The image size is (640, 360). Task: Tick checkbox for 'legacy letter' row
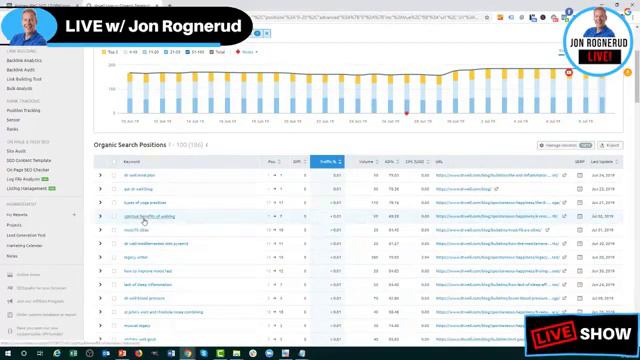point(114,257)
